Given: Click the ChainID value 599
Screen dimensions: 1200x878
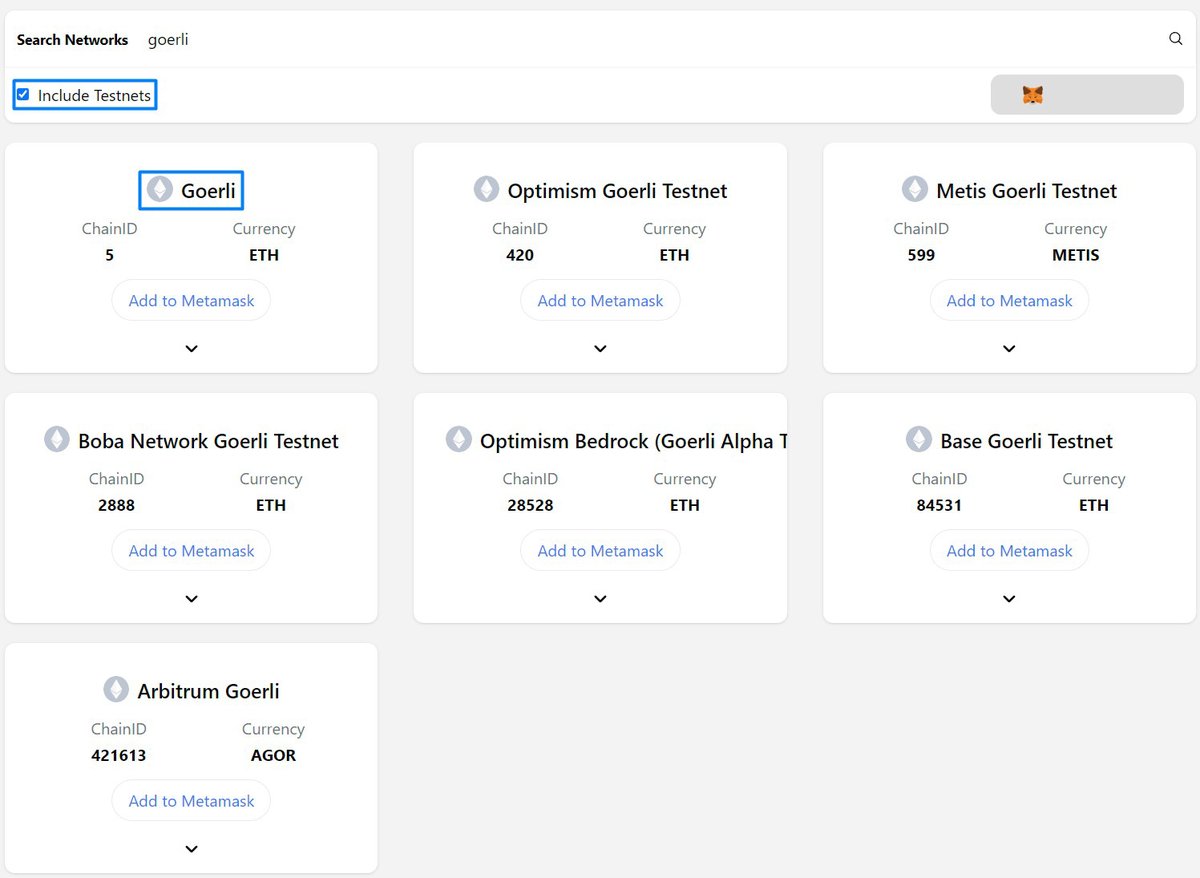Looking at the screenshot, I should [x=921, y=255].
